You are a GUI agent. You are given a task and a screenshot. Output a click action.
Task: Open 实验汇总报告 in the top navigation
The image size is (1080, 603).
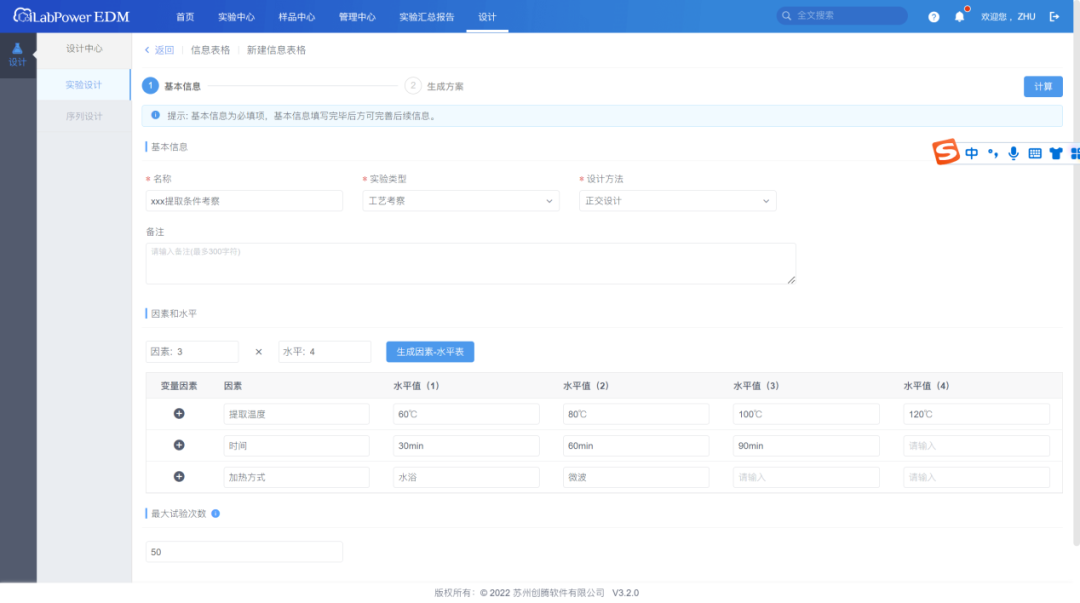427,17
